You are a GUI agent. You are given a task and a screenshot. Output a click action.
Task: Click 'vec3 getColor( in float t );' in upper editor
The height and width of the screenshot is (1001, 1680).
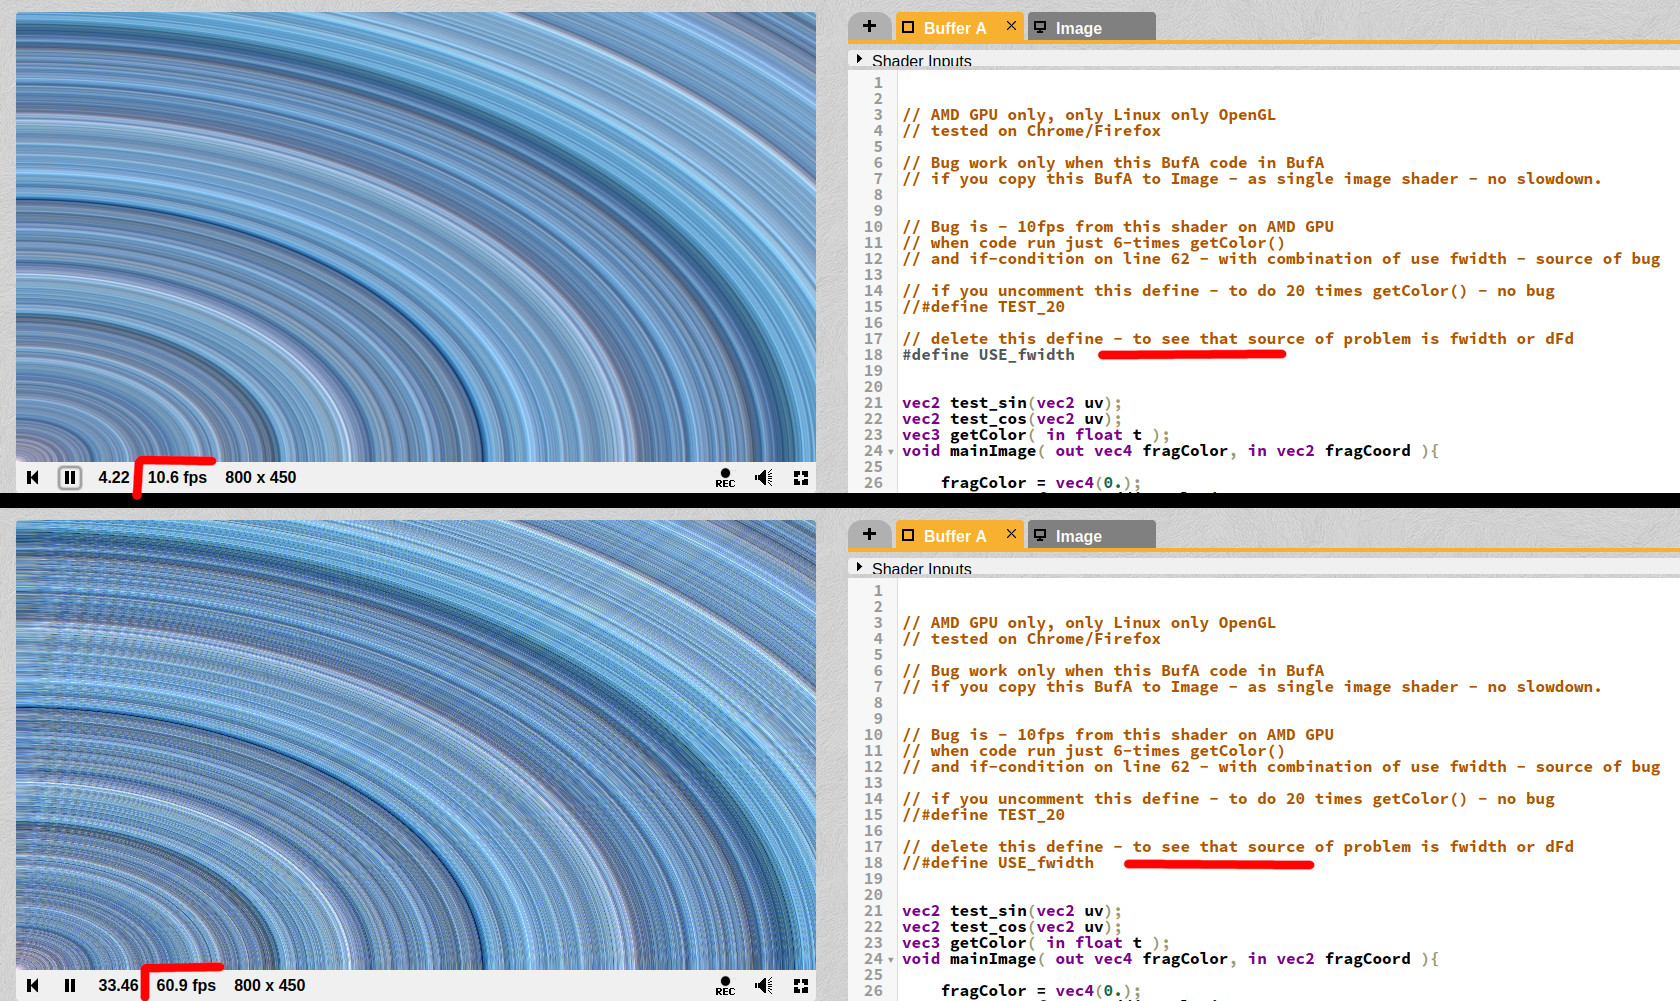coord(1036,435)
